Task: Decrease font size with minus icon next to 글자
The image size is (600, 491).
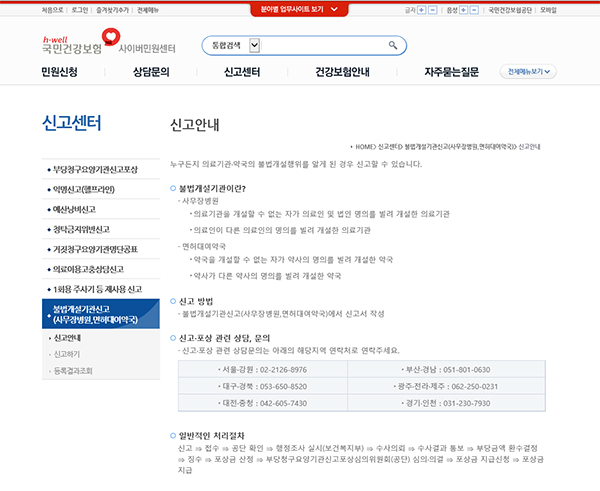Action: coord(432,10)
